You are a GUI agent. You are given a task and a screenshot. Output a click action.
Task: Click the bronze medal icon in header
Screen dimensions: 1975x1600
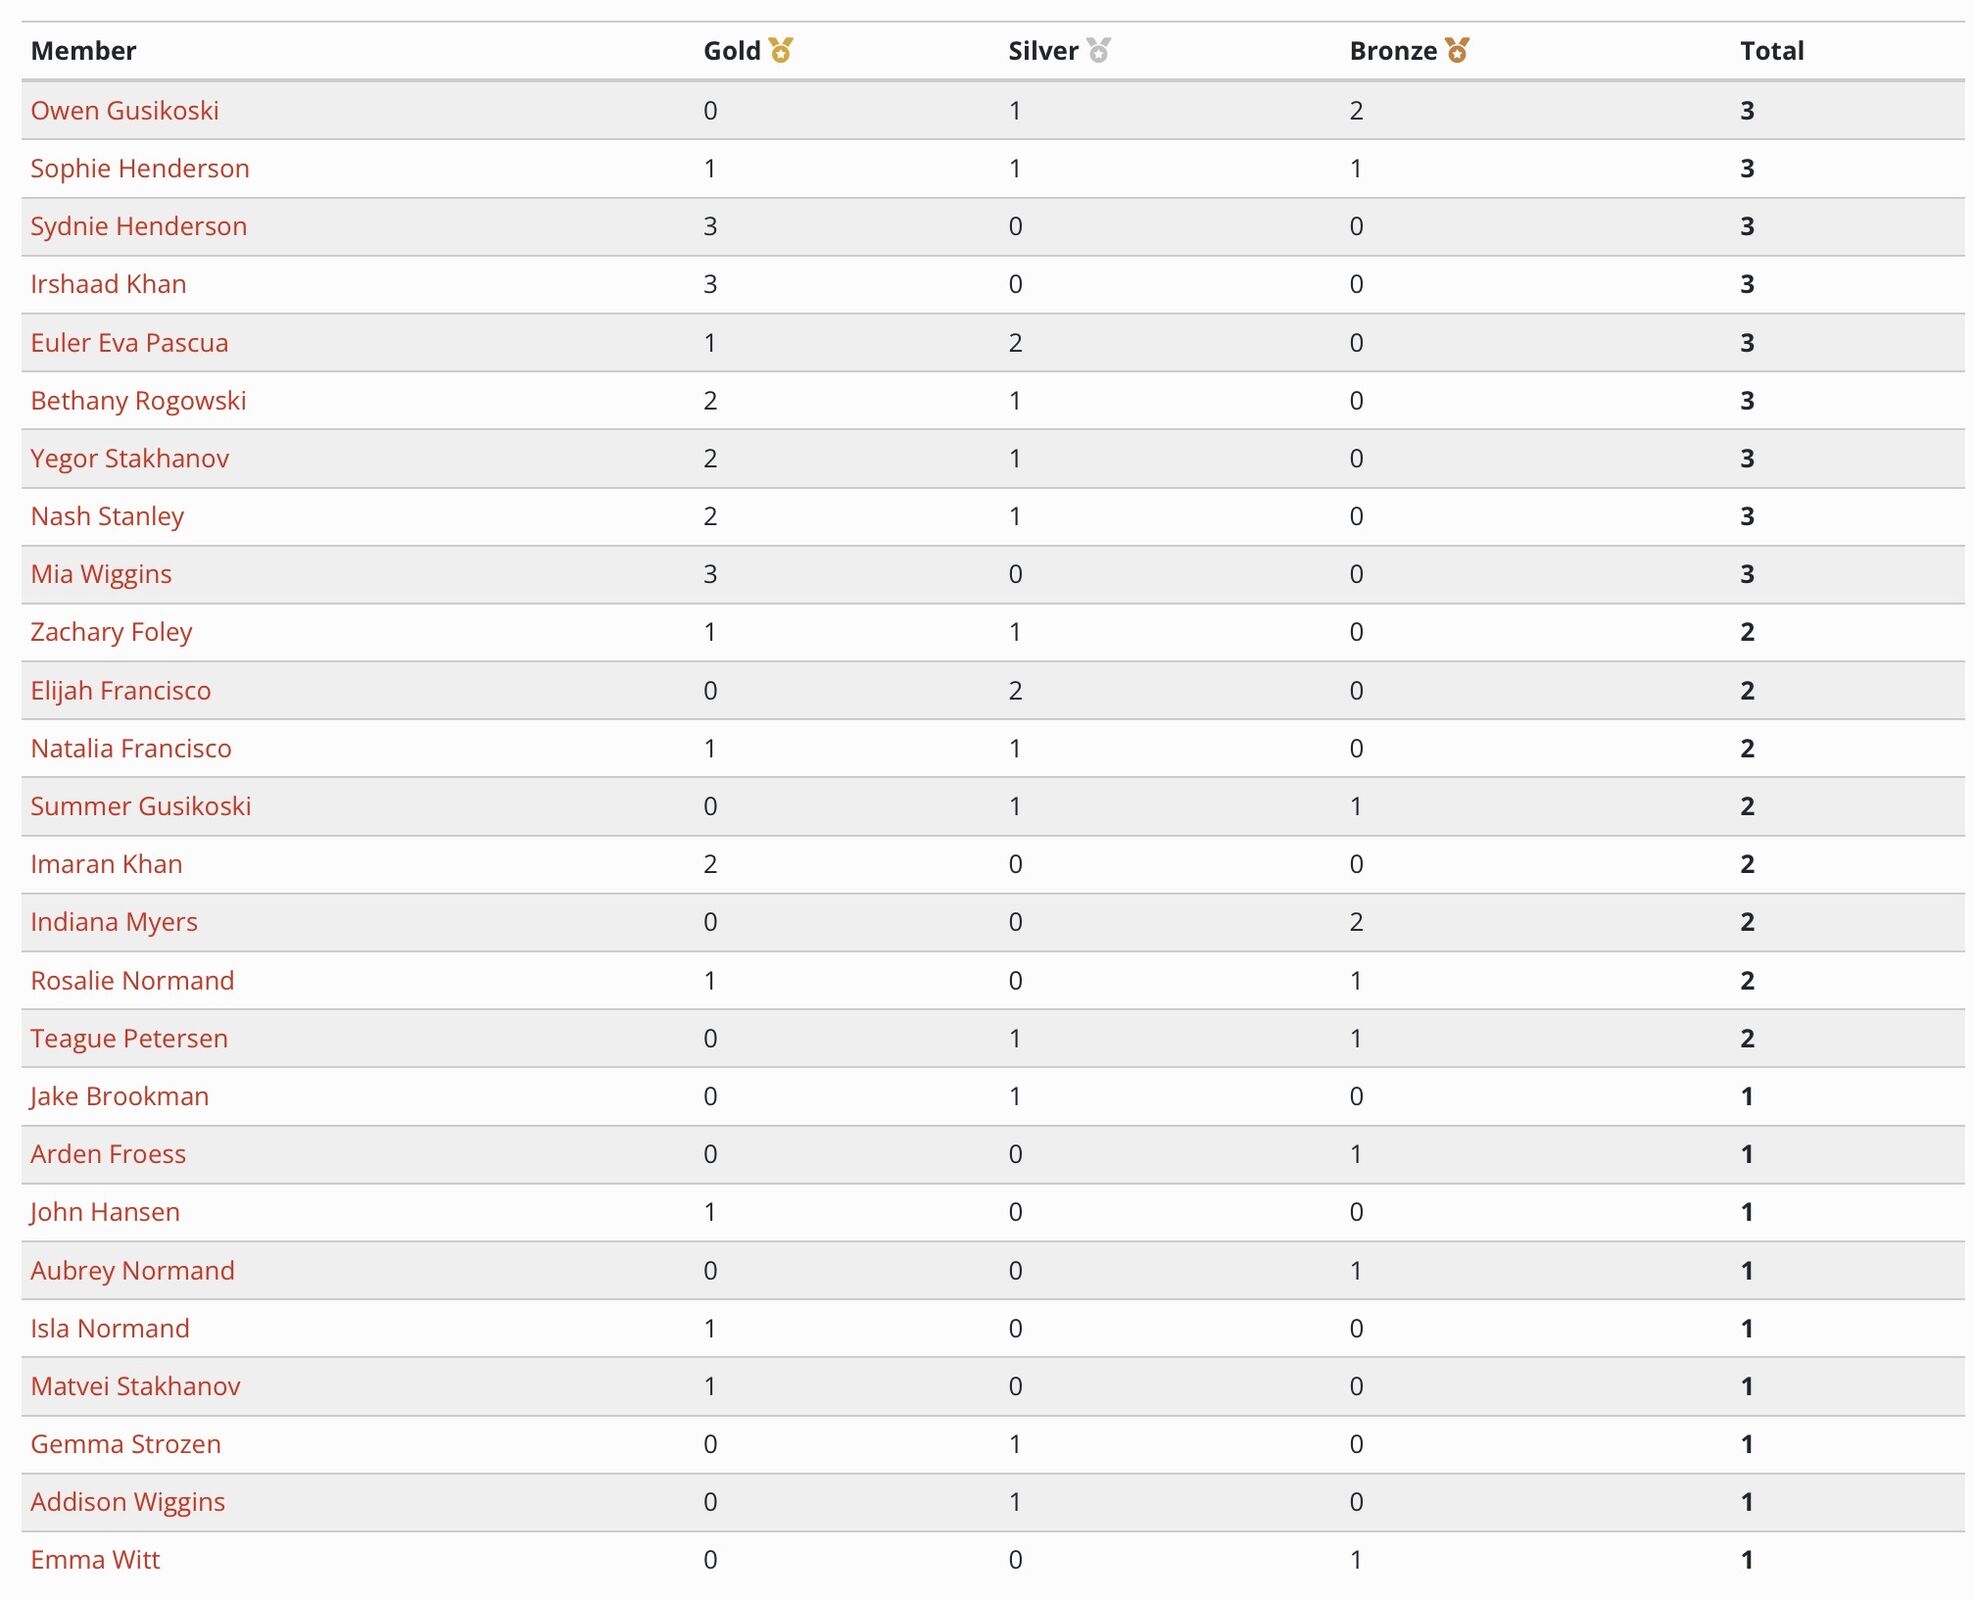coord(1457,50)
